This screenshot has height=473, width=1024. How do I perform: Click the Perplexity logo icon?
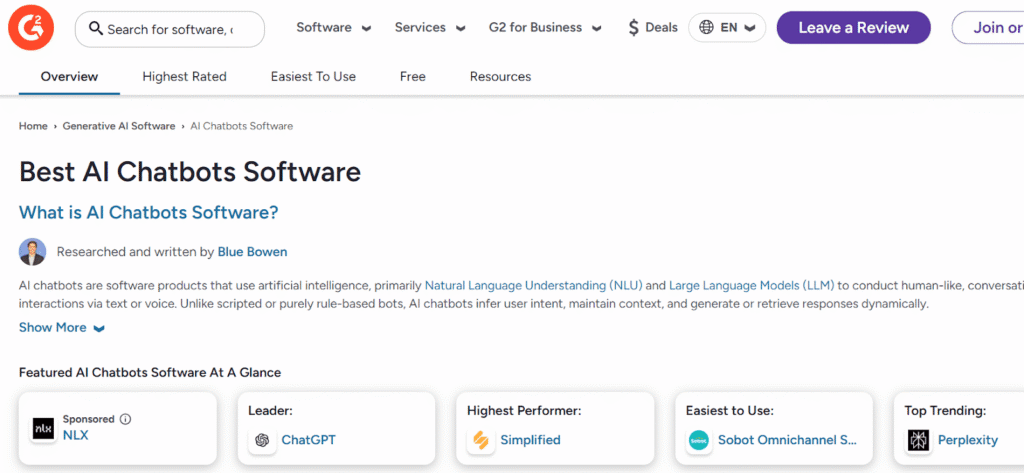click(918, 440)
